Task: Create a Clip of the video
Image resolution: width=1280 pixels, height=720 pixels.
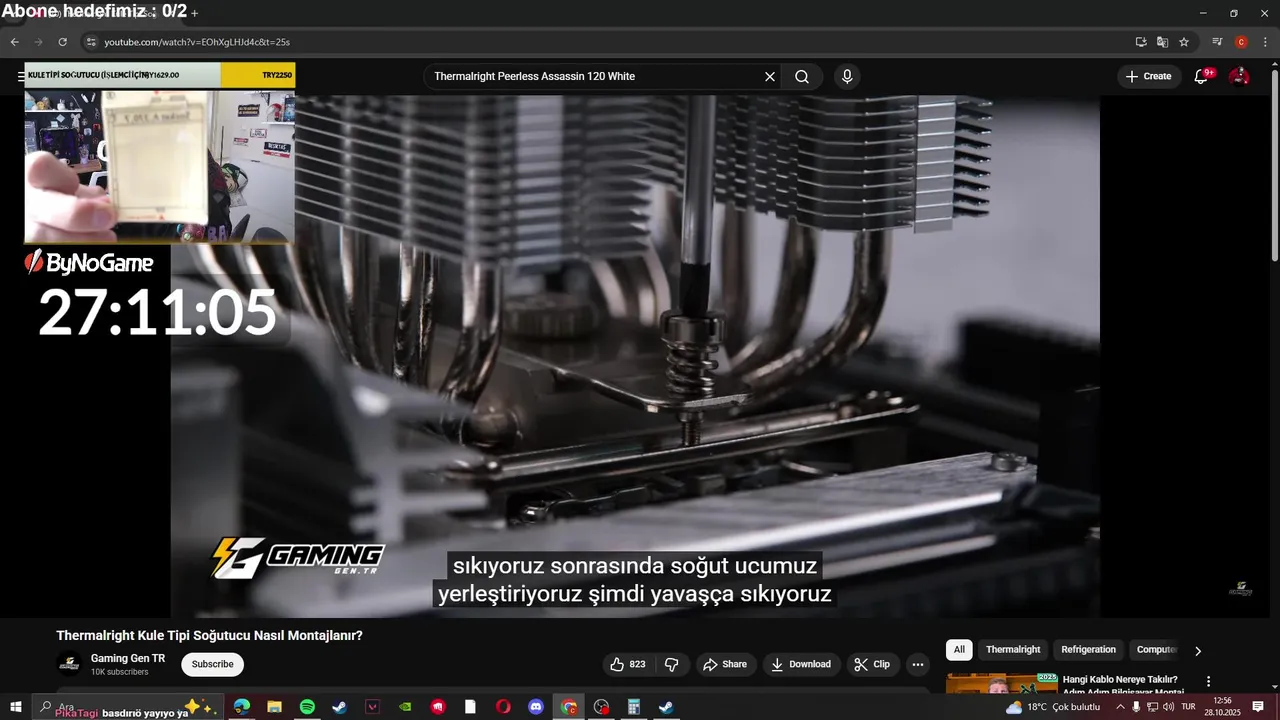Action: pyautogui.click(x=872, y=664)
